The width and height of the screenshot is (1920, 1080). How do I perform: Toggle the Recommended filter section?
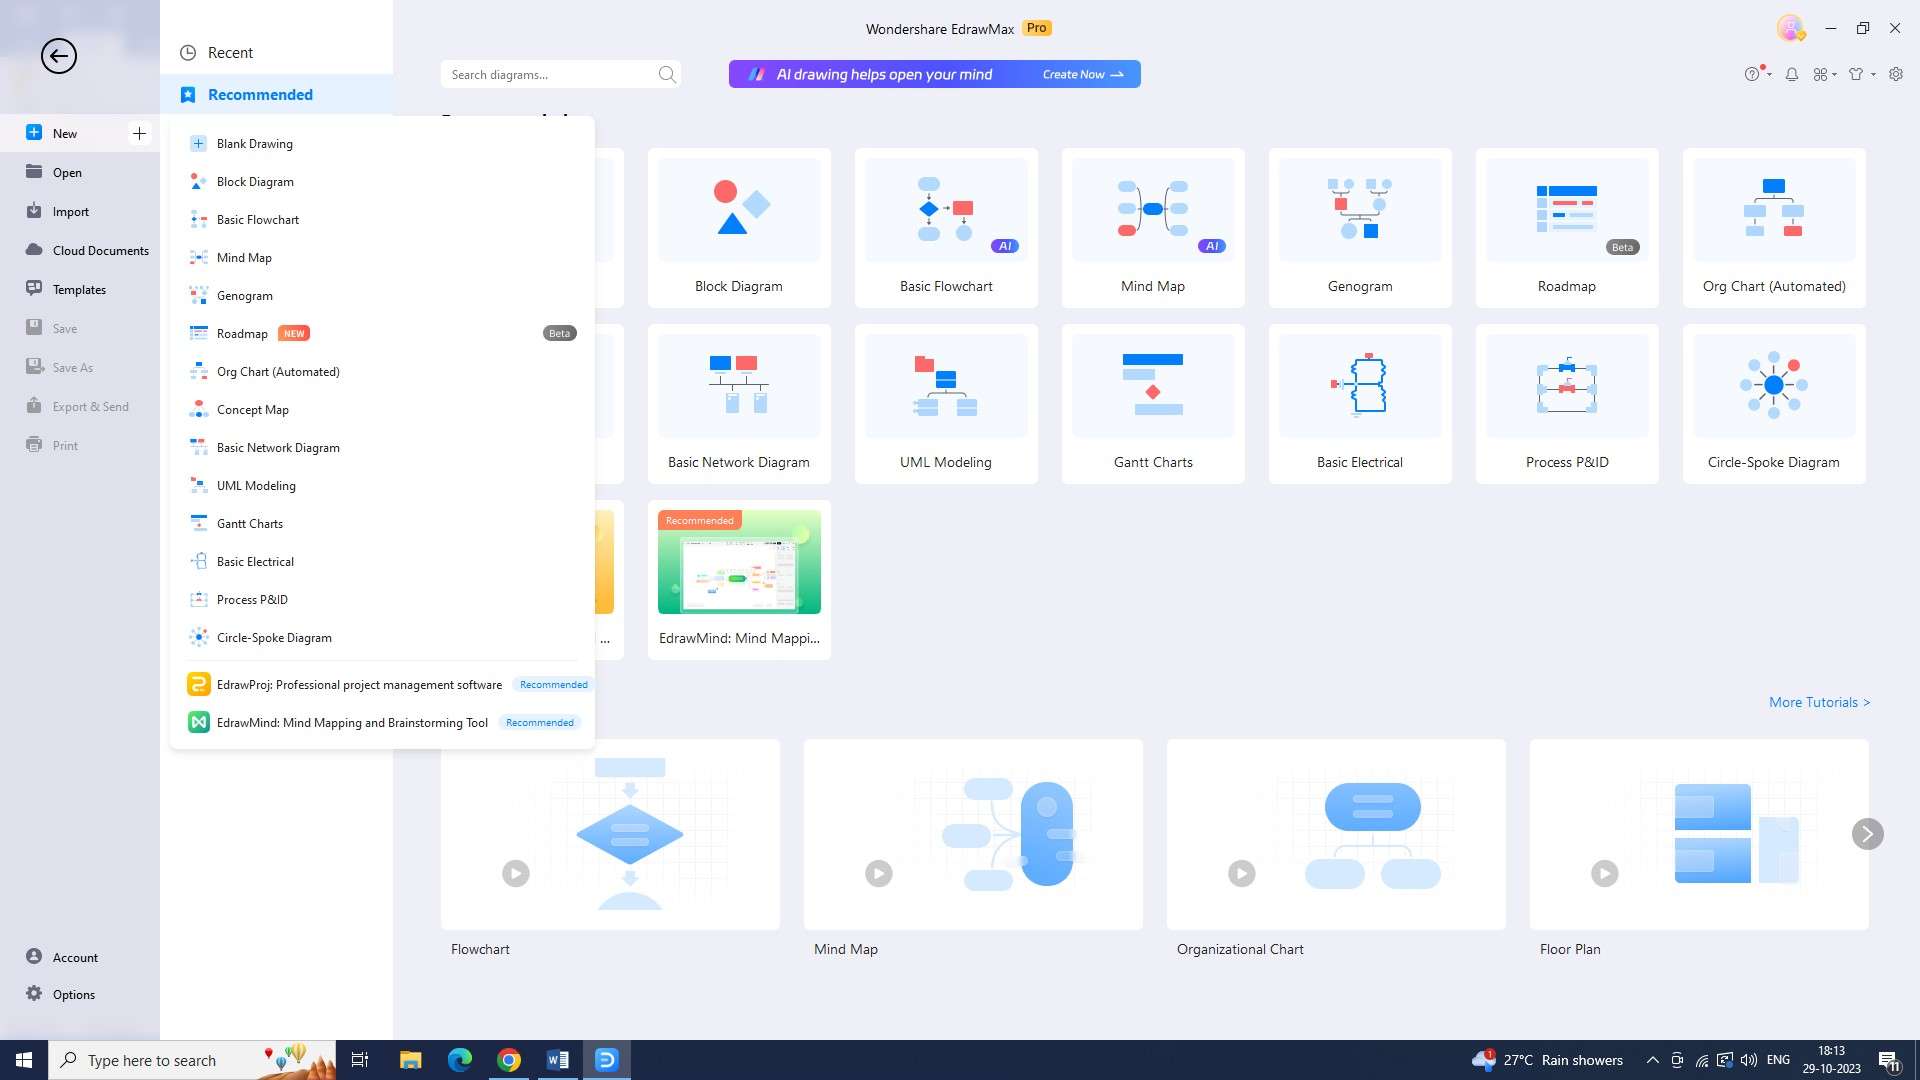[x=260, y=94]
